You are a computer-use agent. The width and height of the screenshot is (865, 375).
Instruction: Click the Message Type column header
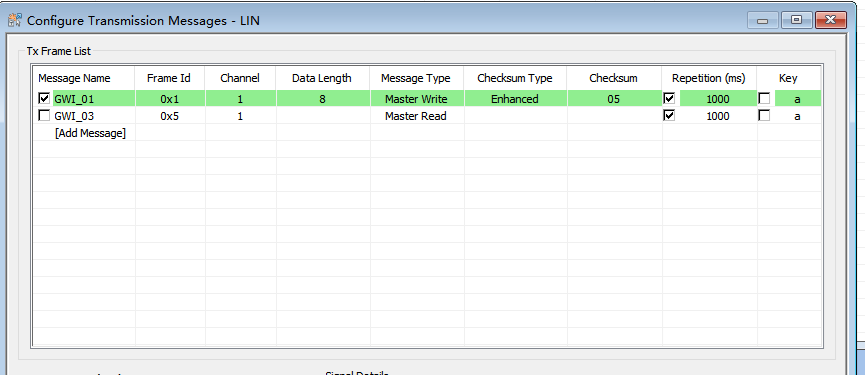(417, 78)
